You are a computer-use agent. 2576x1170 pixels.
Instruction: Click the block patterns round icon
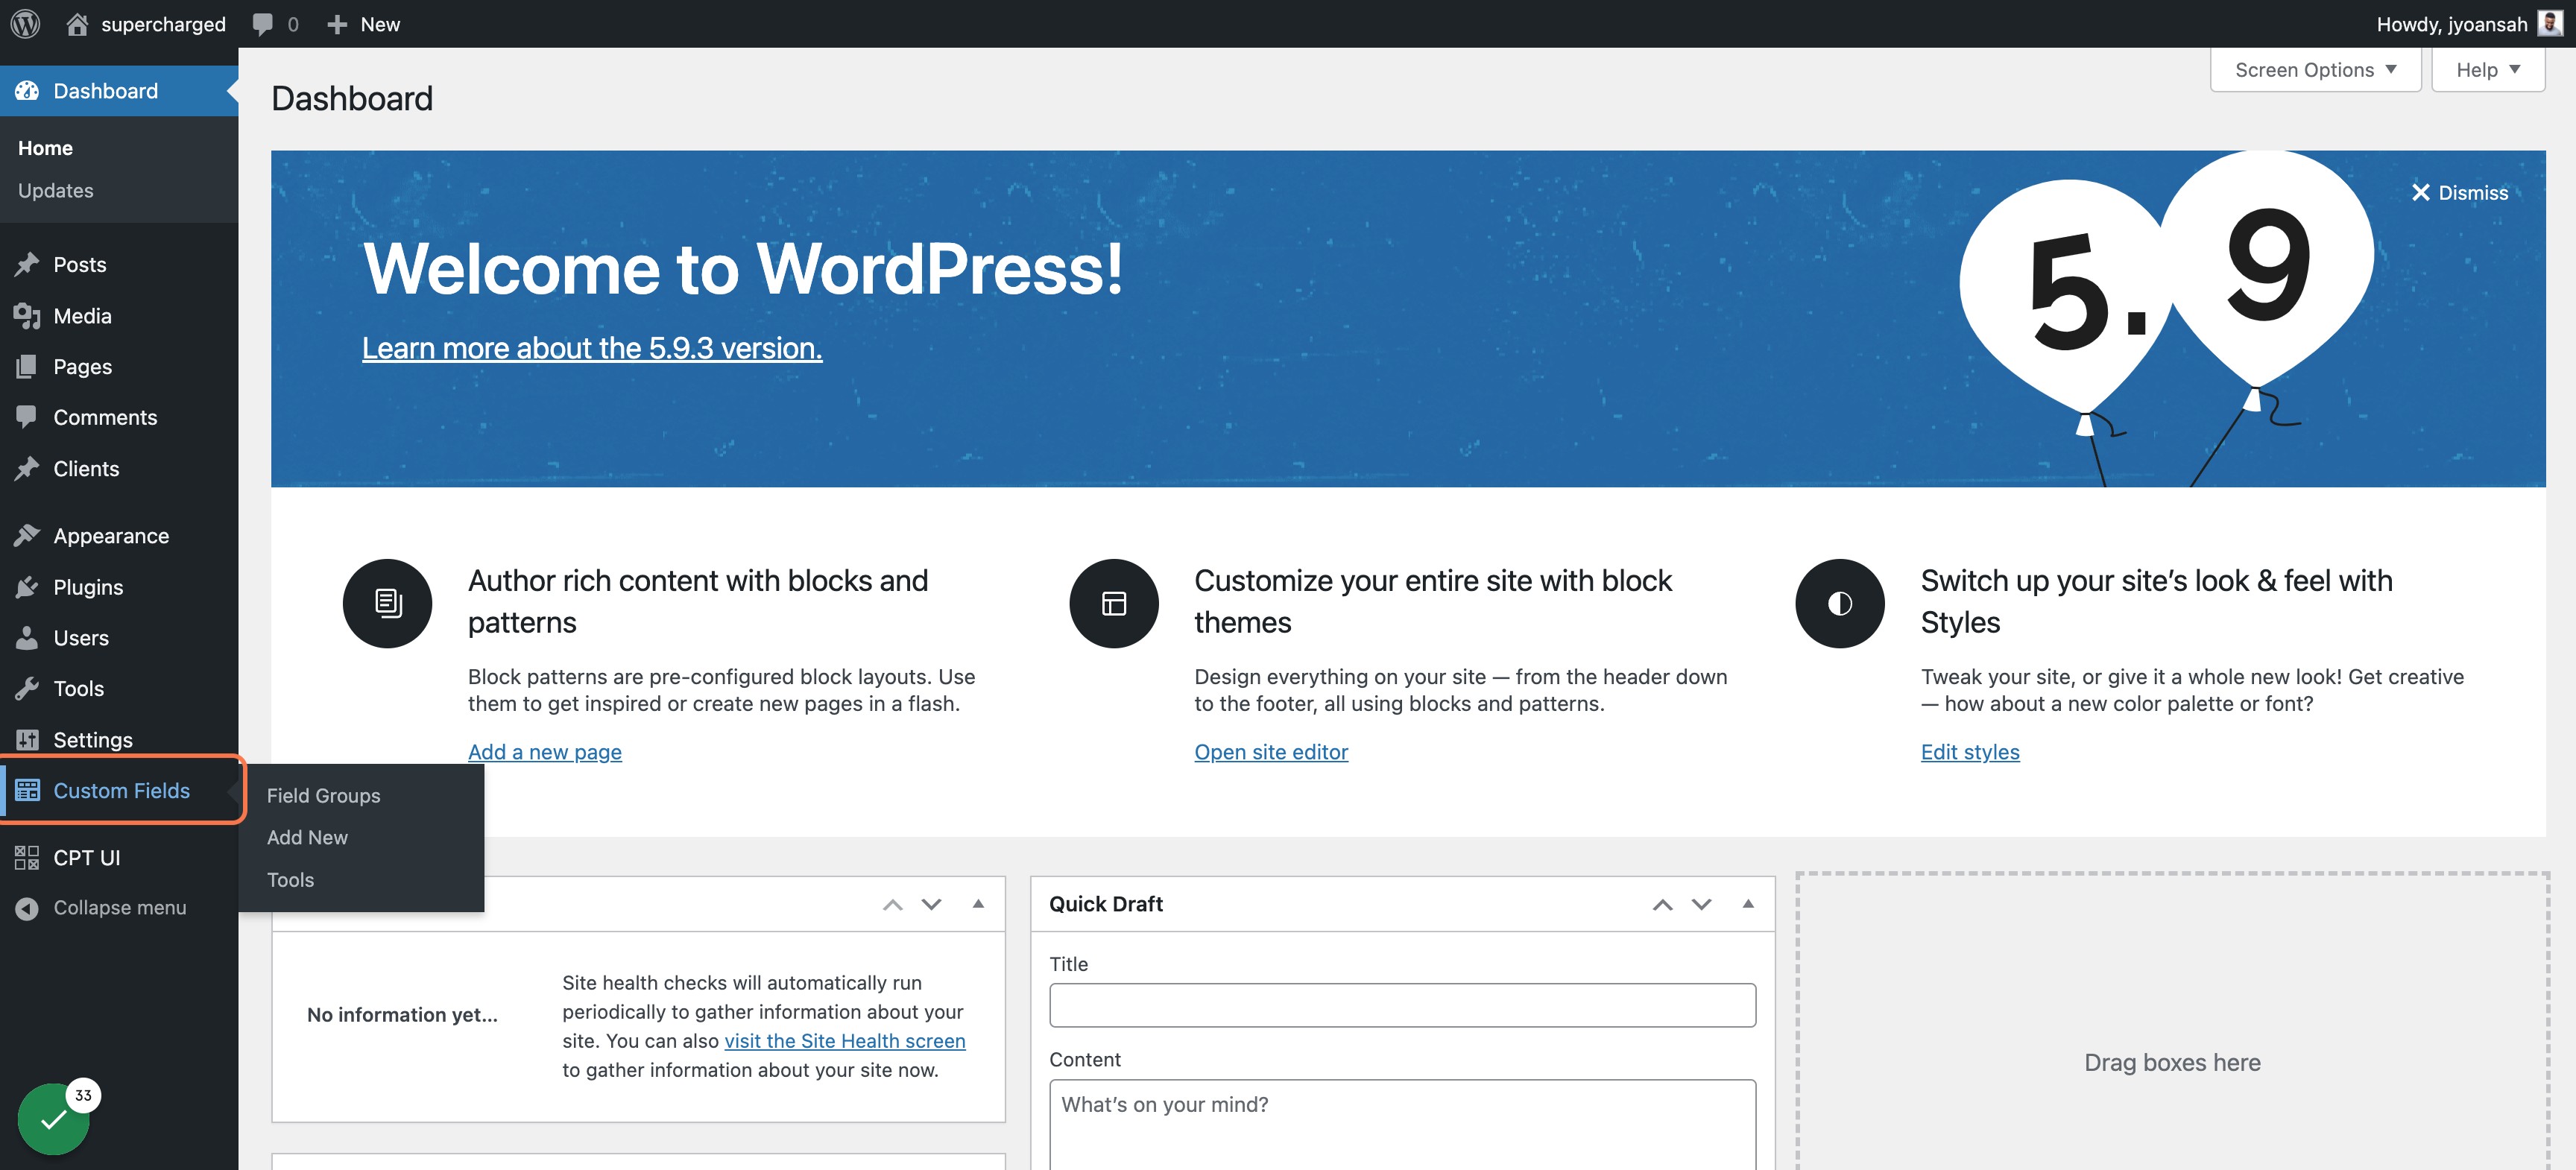pos(387,603)
